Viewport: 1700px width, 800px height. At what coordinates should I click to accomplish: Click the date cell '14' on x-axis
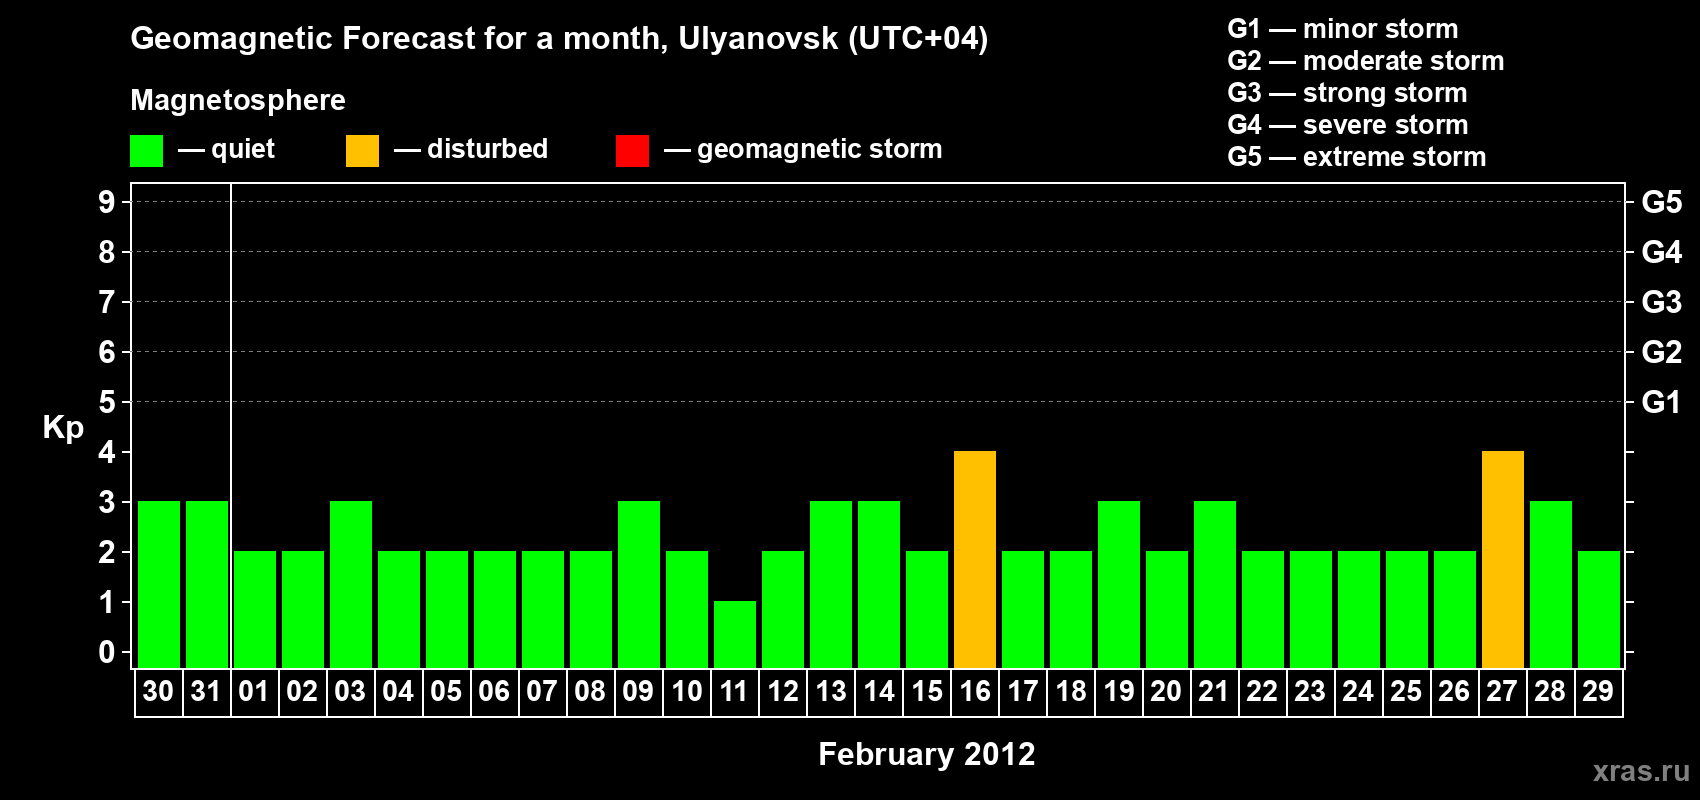pyautogui.click(x=879, y=692)
